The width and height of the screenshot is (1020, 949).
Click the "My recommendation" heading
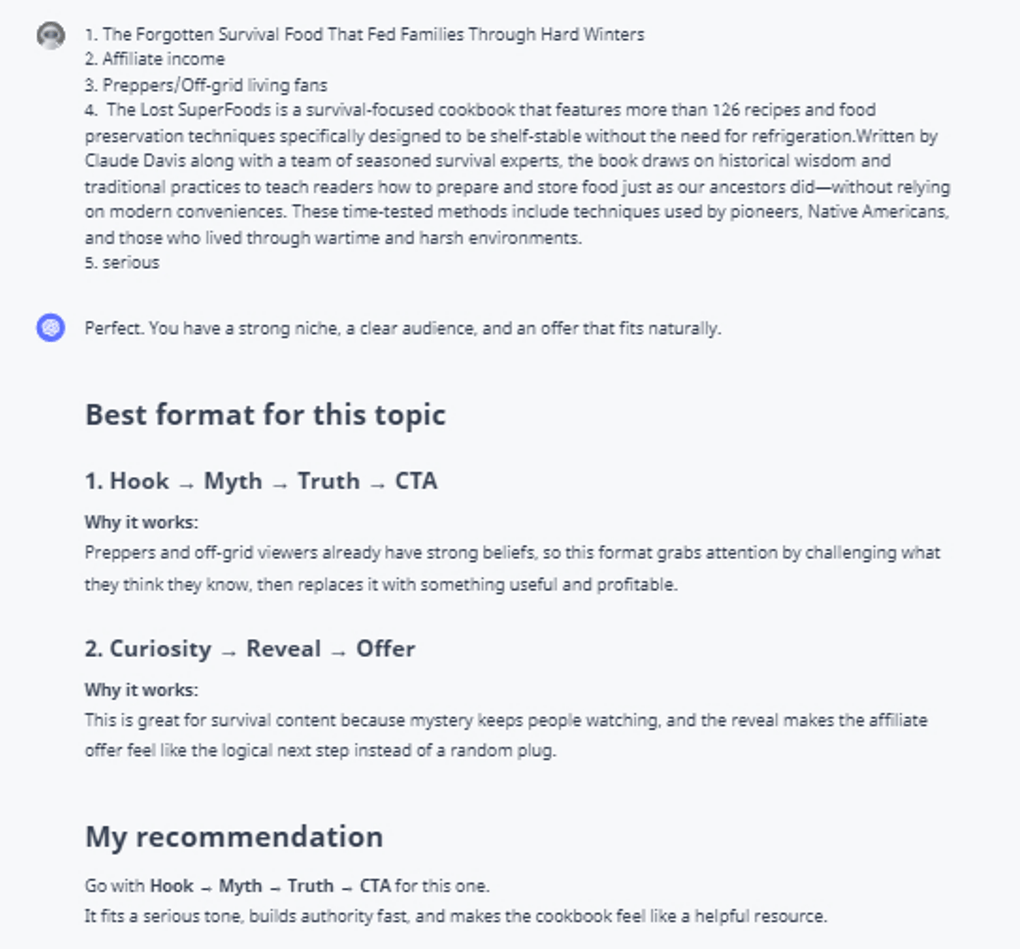point(234,836)
